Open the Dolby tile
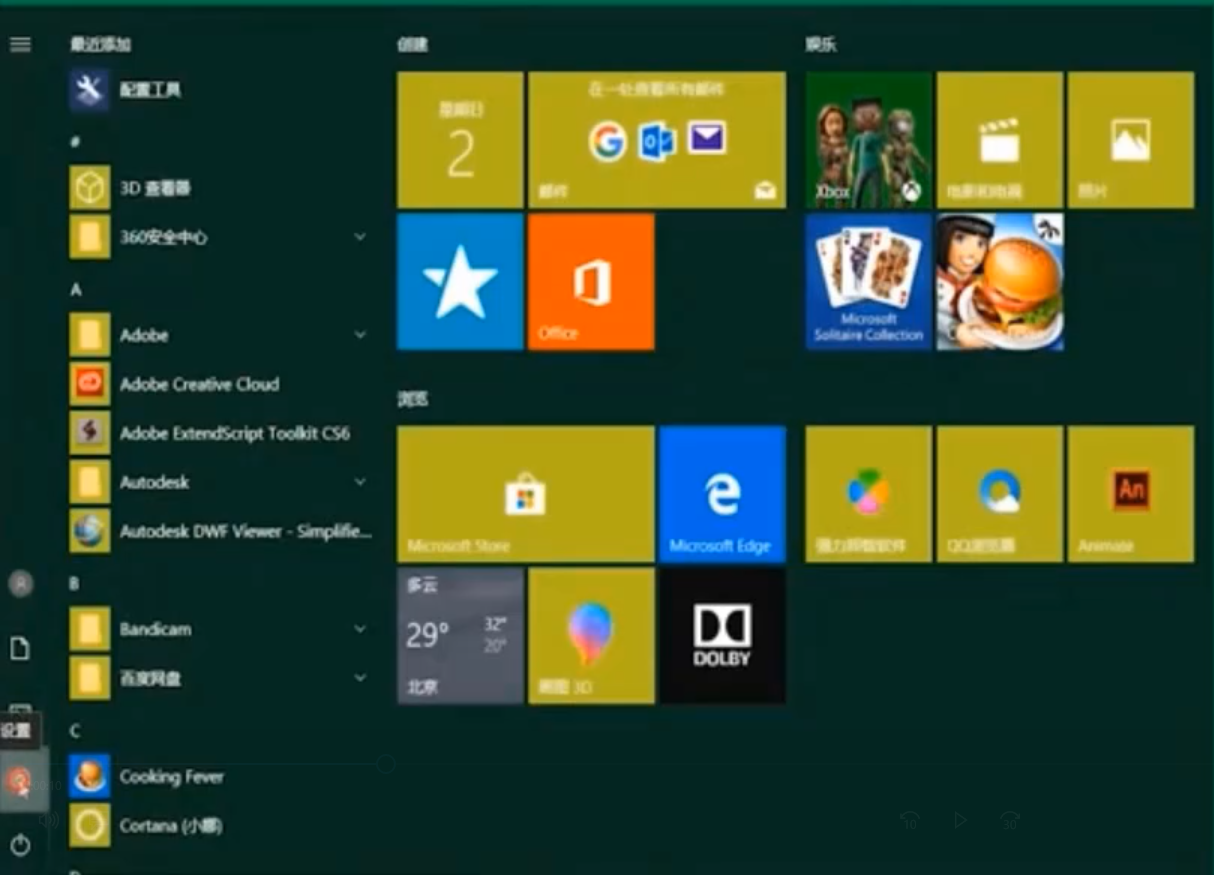Screen dimensions: 1214x875 [x=722, y=636]
